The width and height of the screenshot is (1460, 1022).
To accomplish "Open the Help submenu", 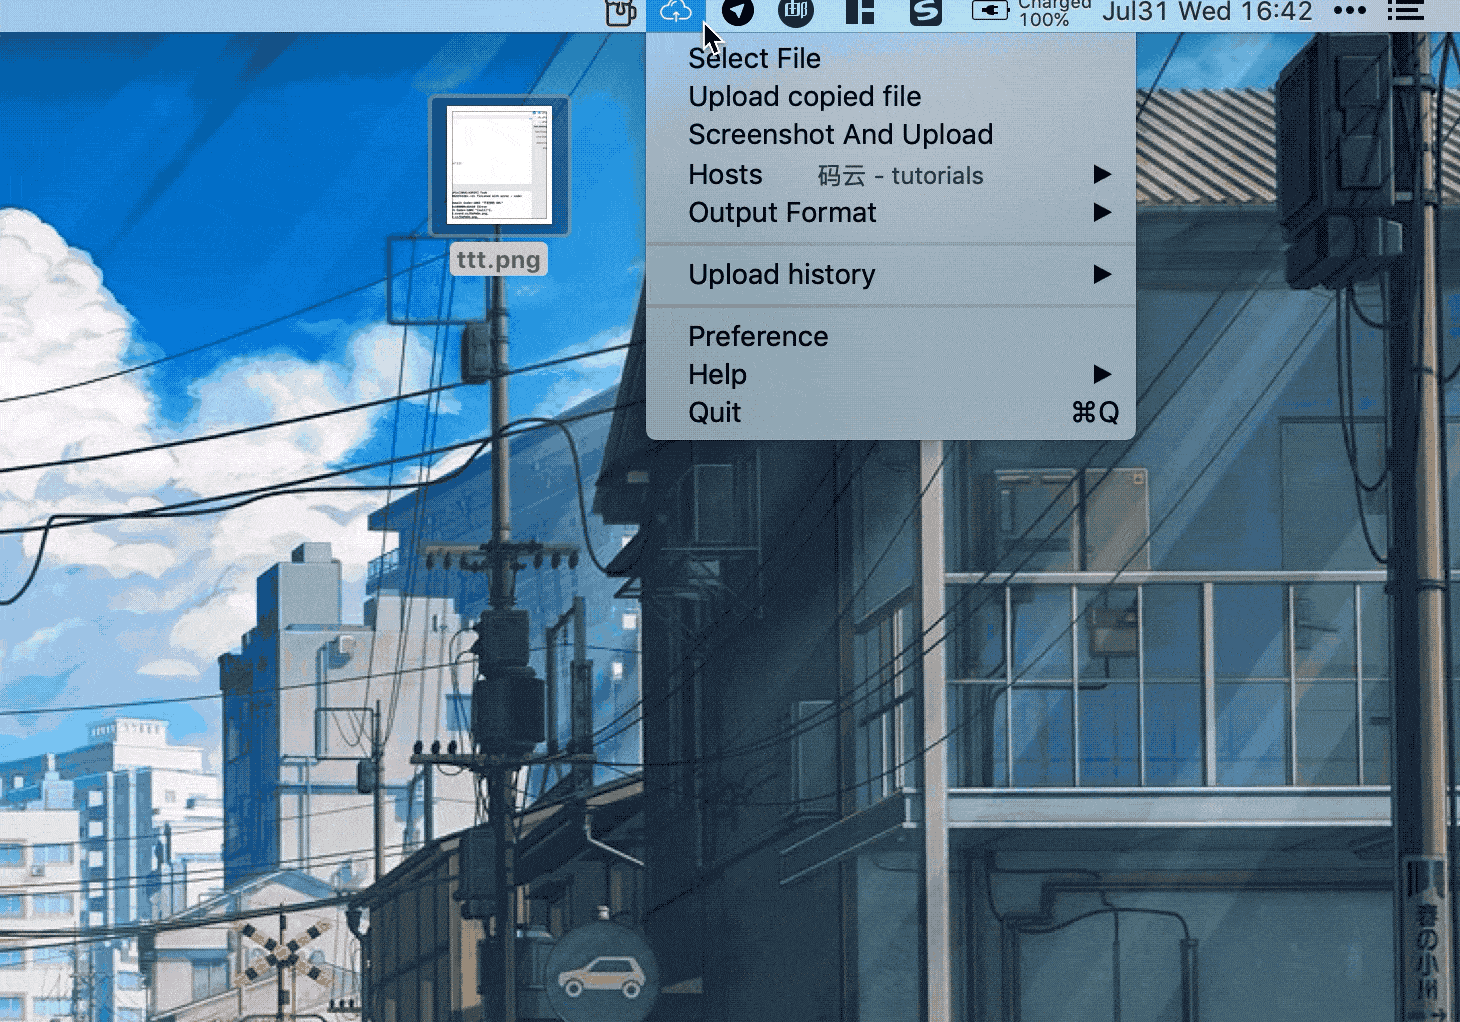I will click(891, 374).
